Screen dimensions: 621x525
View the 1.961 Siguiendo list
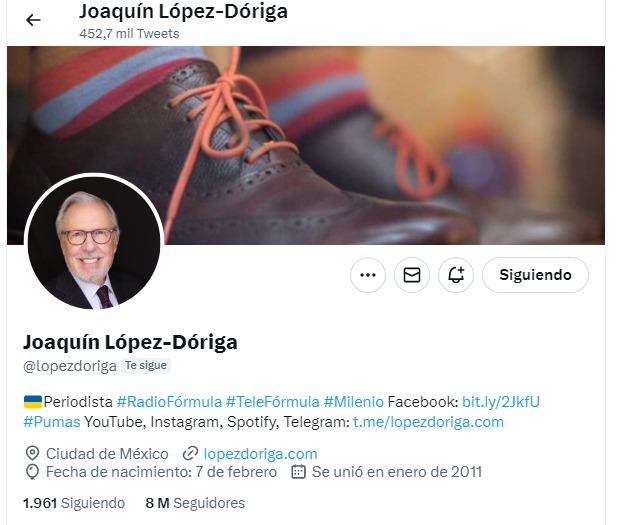click(x=74, y=503)
